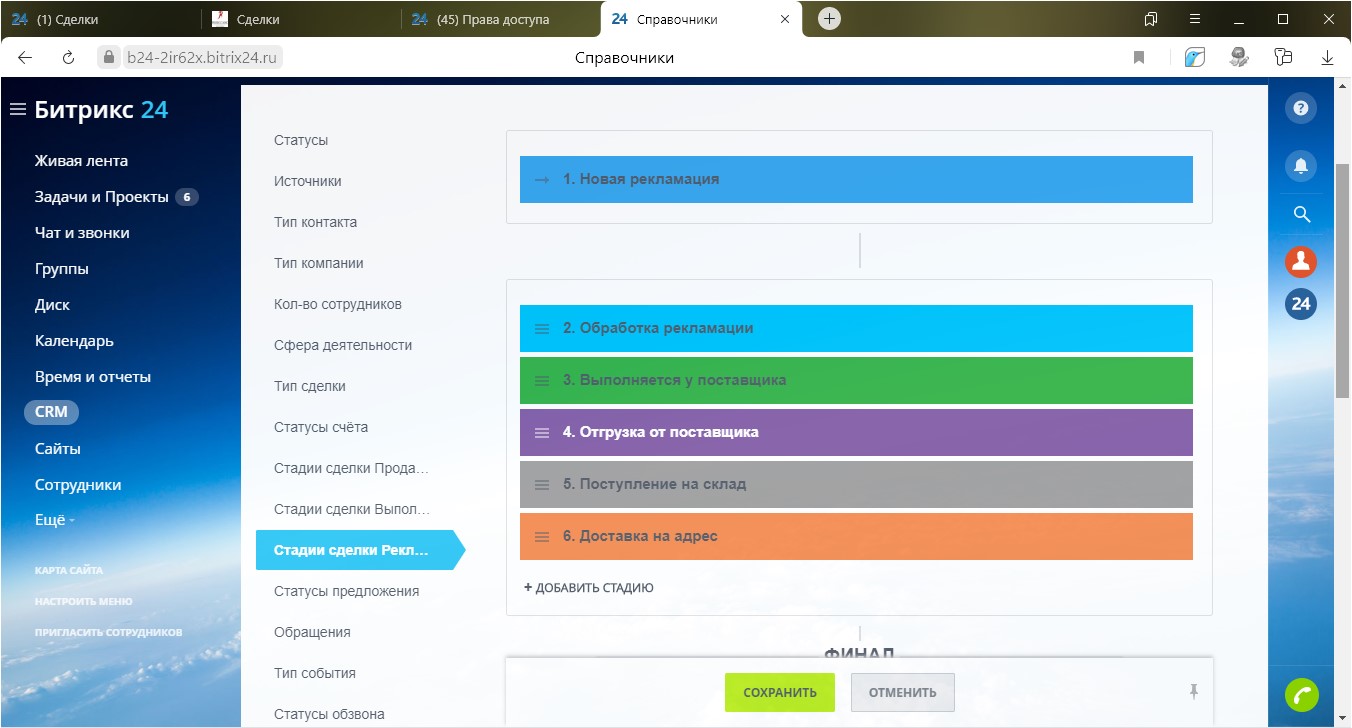The height and width of the screenshot is (728, 1352).
Task: Click the page vertical scrollbar thumb
Action: point(1343,280)
